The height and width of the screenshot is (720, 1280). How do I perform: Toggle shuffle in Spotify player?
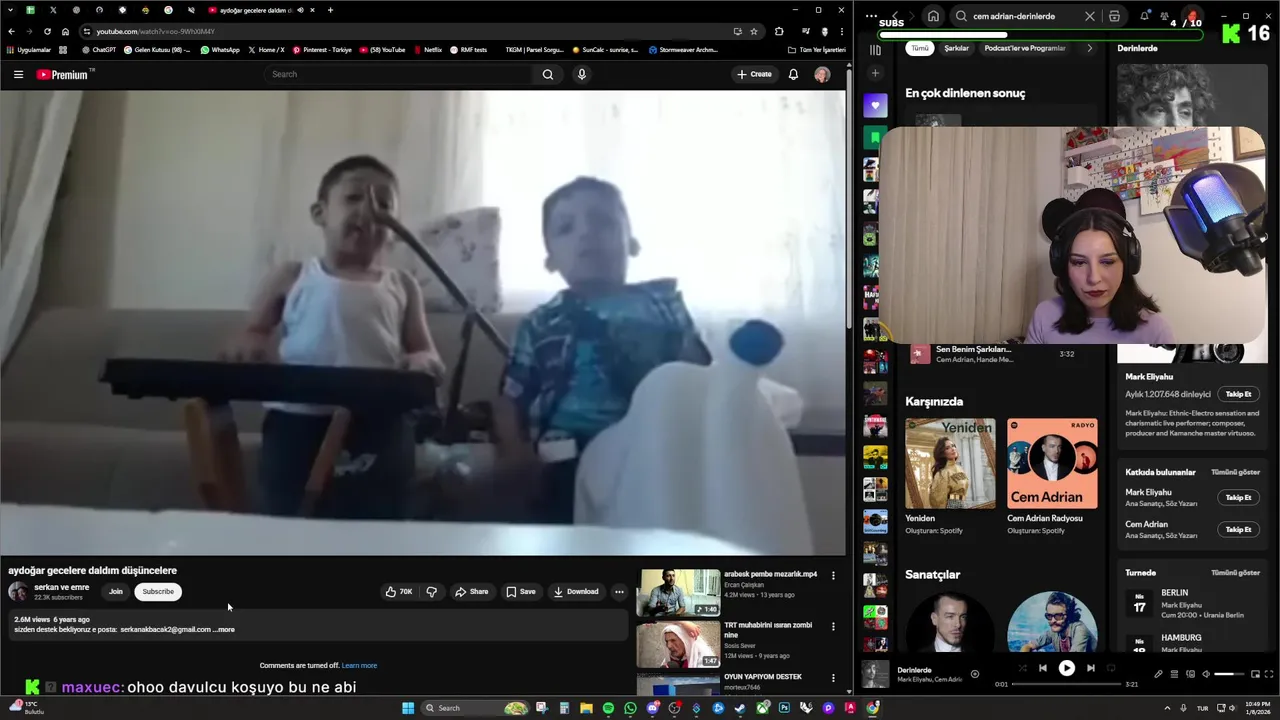pos(1022,668)
